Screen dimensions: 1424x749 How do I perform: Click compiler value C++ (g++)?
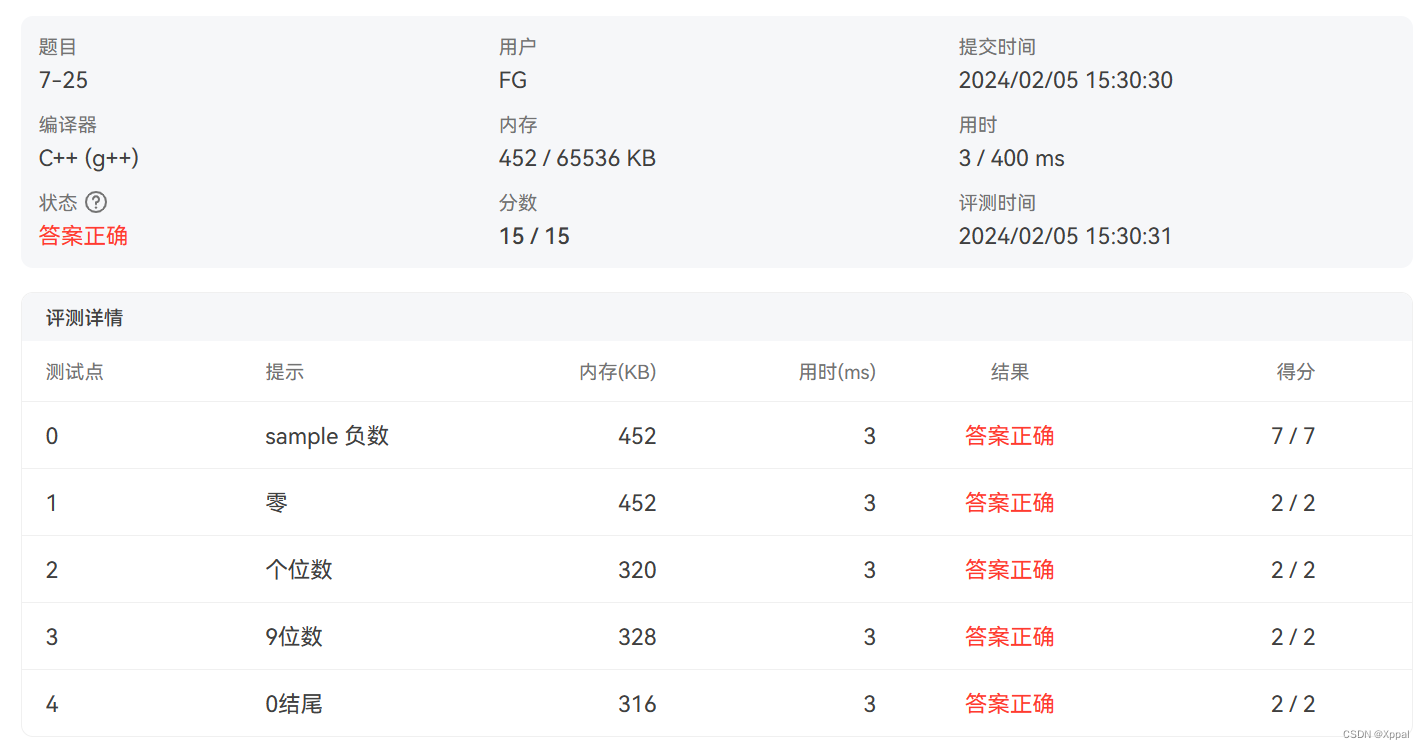coord(89,158)
